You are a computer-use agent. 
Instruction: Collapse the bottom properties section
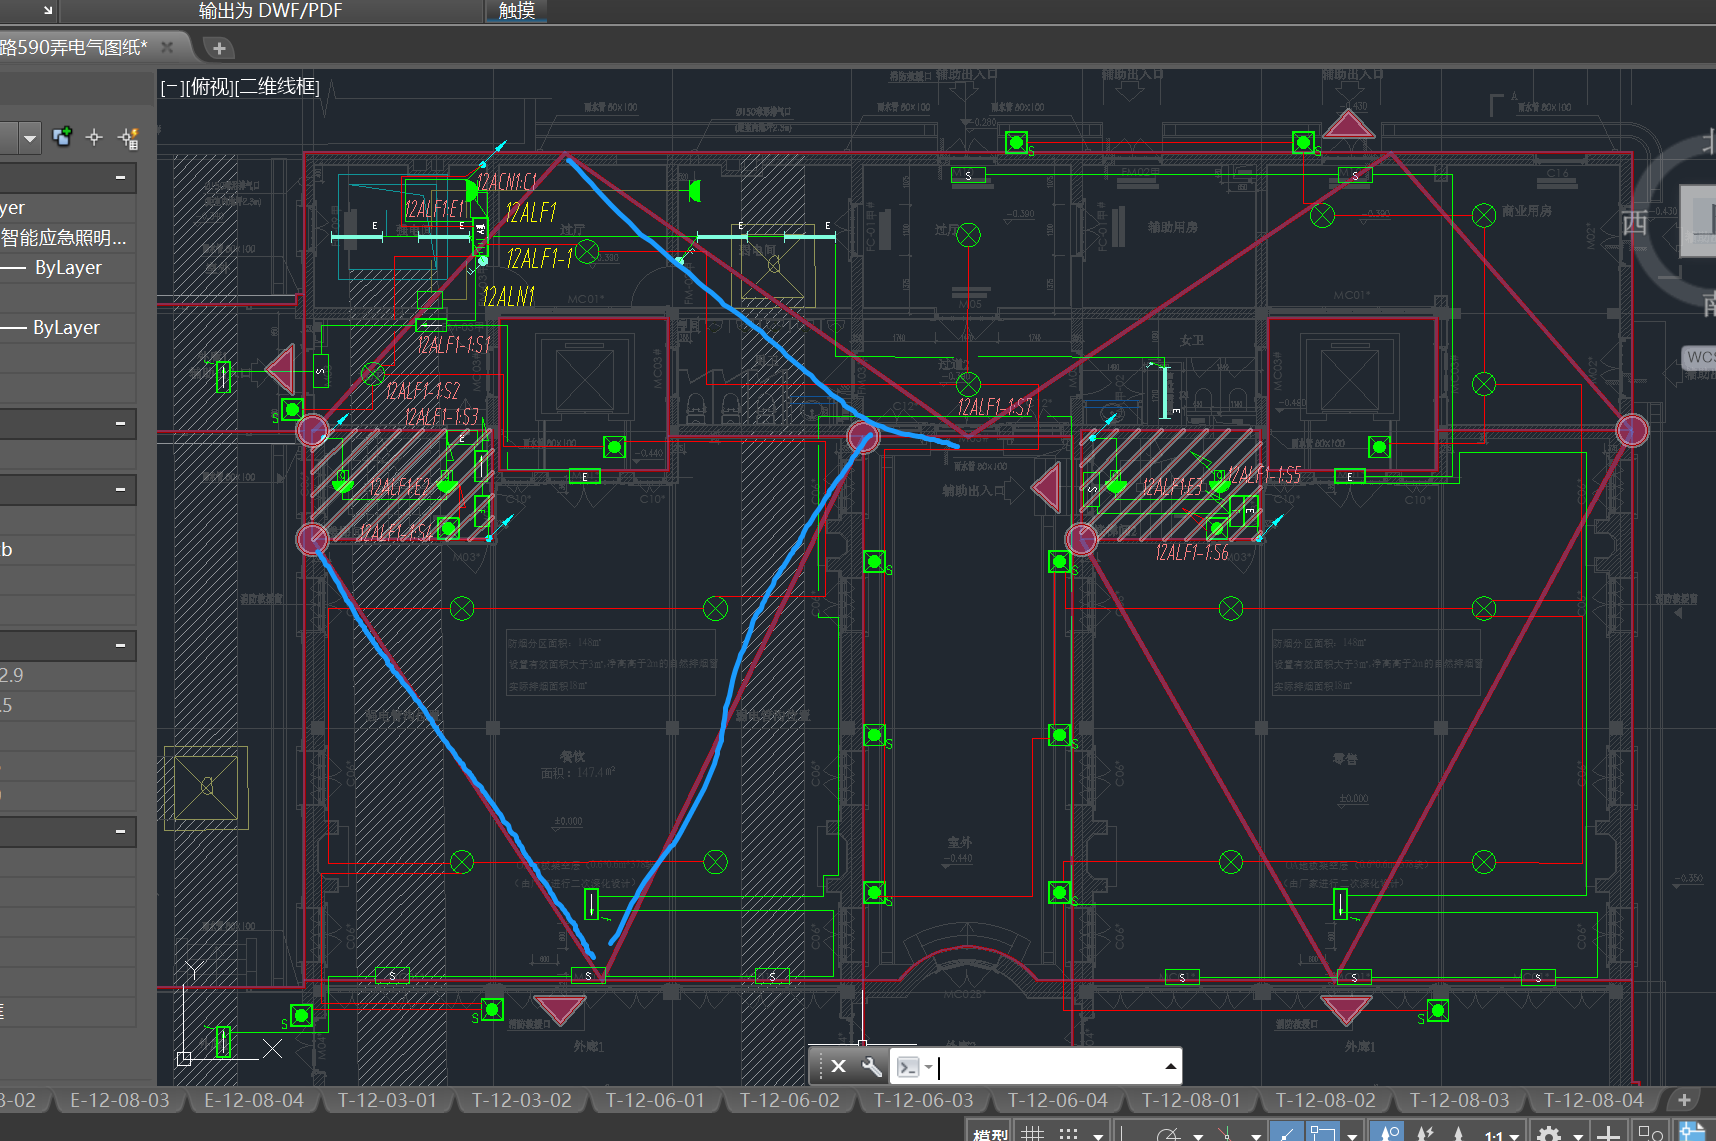120,832
